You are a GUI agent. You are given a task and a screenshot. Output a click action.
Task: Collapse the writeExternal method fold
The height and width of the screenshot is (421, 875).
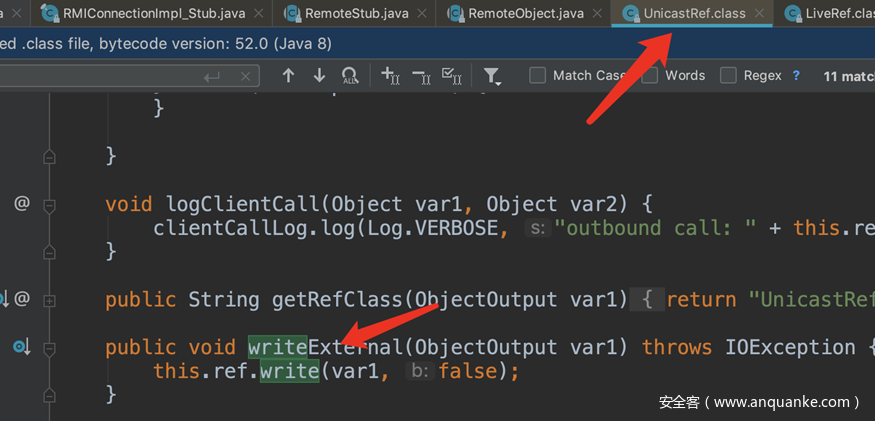point(49,348)
